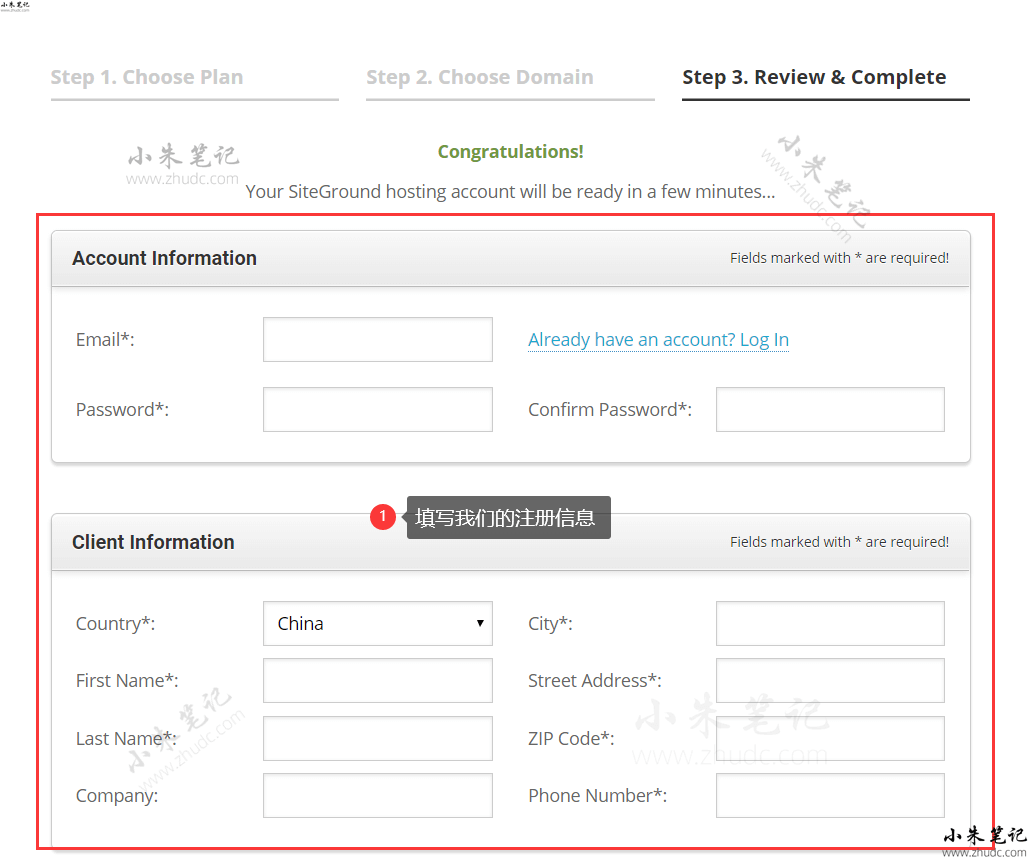Click into the Email field
This screenshot has width=1029, height=861.
[x=377, y=340]
